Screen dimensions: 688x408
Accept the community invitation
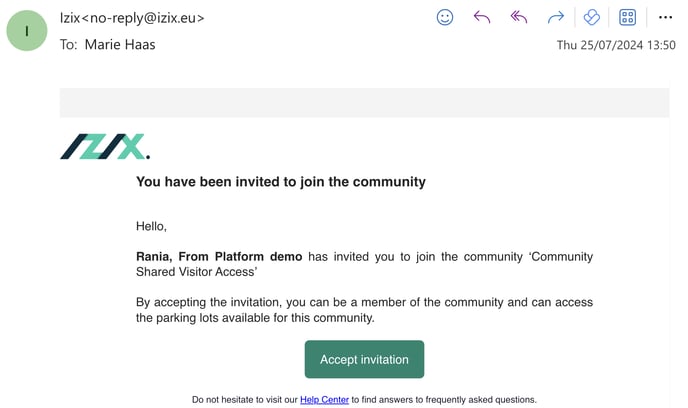(364, 359)
